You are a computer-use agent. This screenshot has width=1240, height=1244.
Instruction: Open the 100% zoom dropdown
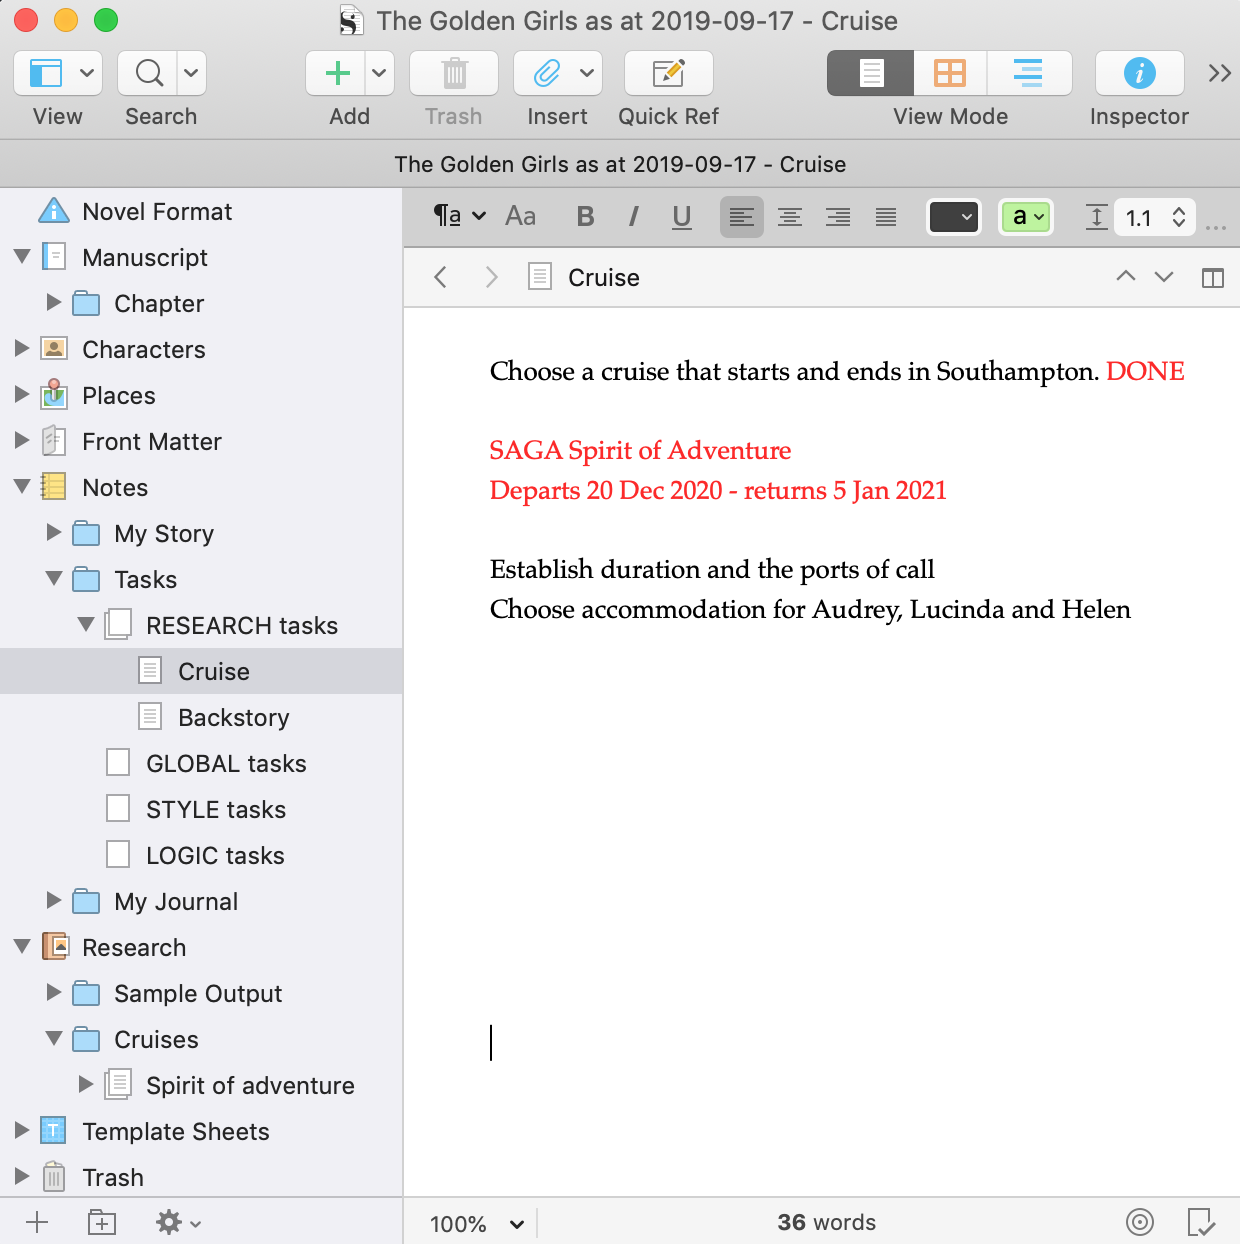pos(477,1223)
